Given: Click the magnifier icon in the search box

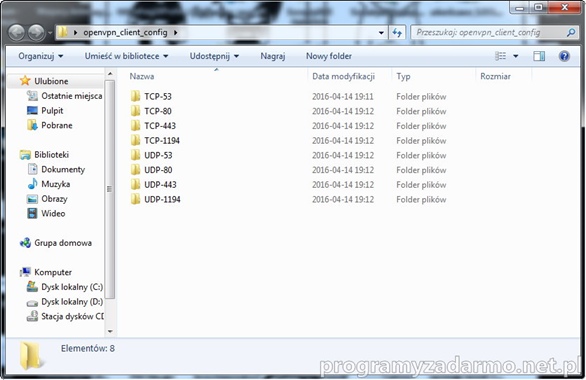Looking at the screenshot, I should [571, 33].
